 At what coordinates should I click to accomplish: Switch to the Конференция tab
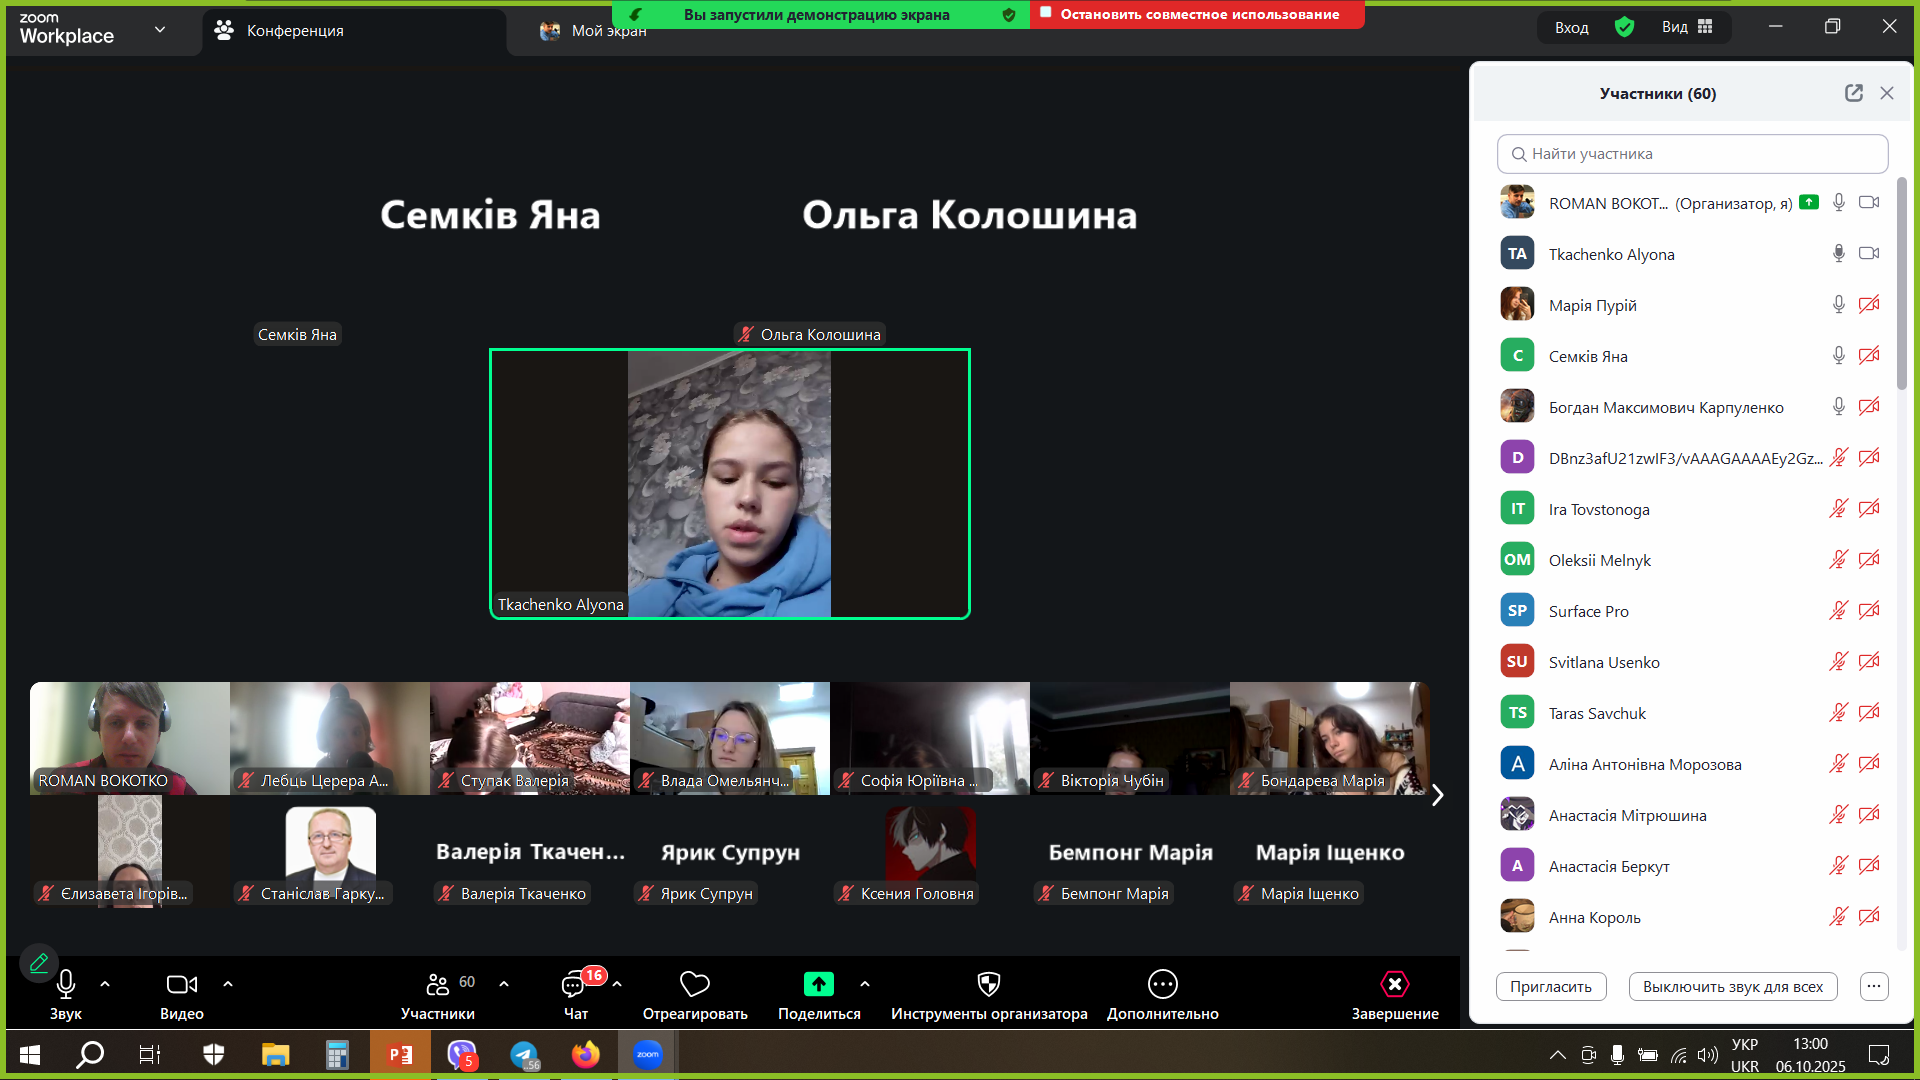click(x=295, y=31)
